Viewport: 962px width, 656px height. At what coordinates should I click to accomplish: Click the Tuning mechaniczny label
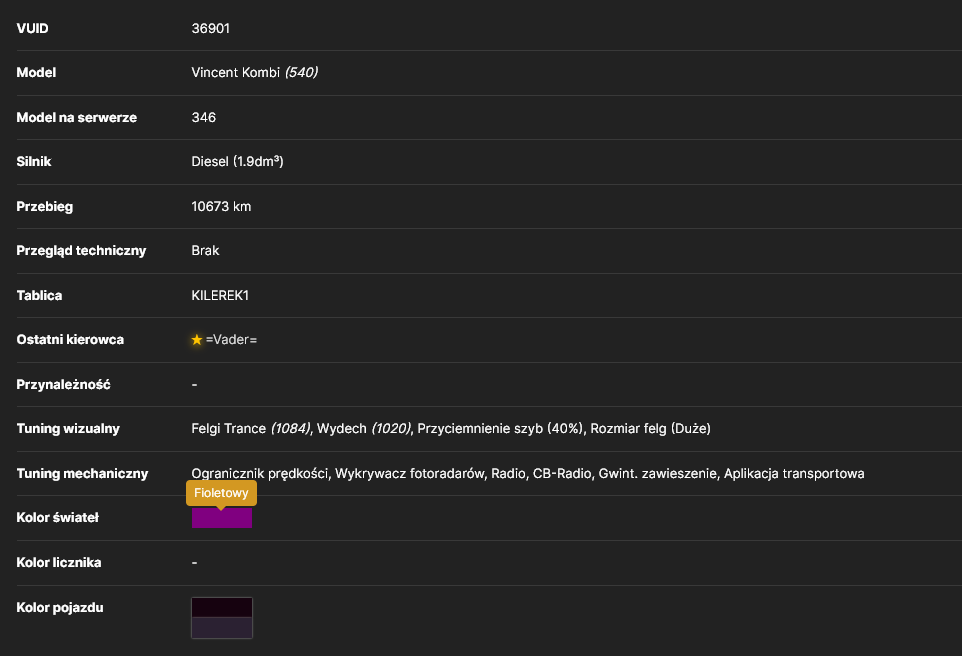[x=82, y=473]
